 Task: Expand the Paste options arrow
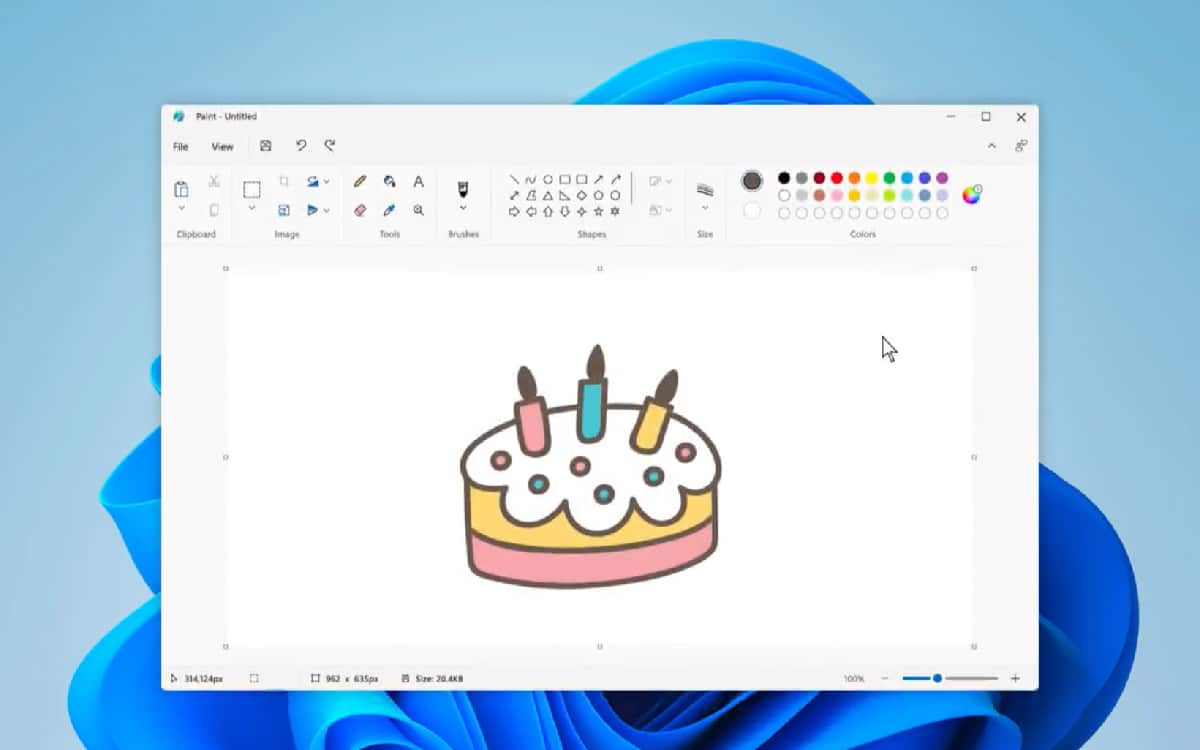pyautogui.click(x=181, y=208)
